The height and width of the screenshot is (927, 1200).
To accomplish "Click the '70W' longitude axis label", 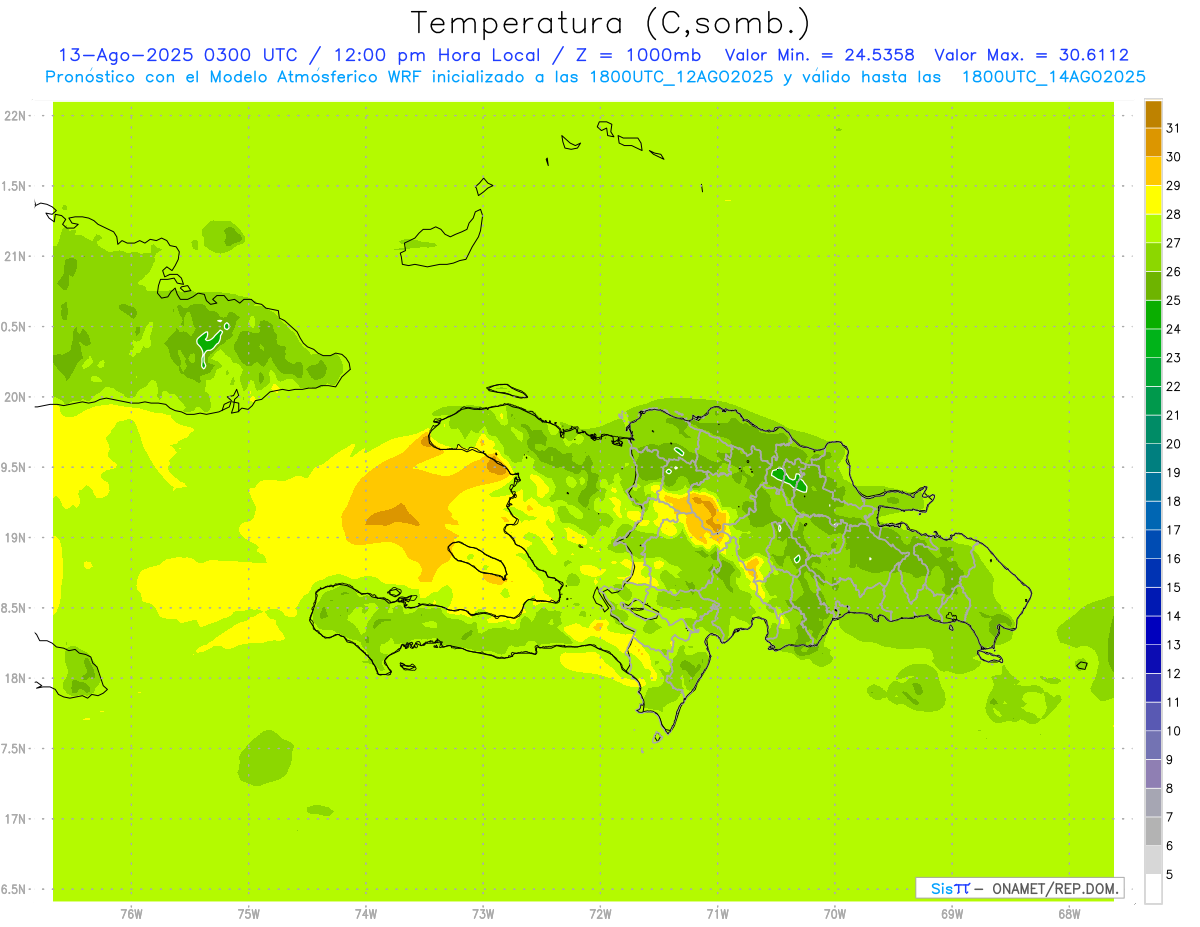I will [835, 914].
